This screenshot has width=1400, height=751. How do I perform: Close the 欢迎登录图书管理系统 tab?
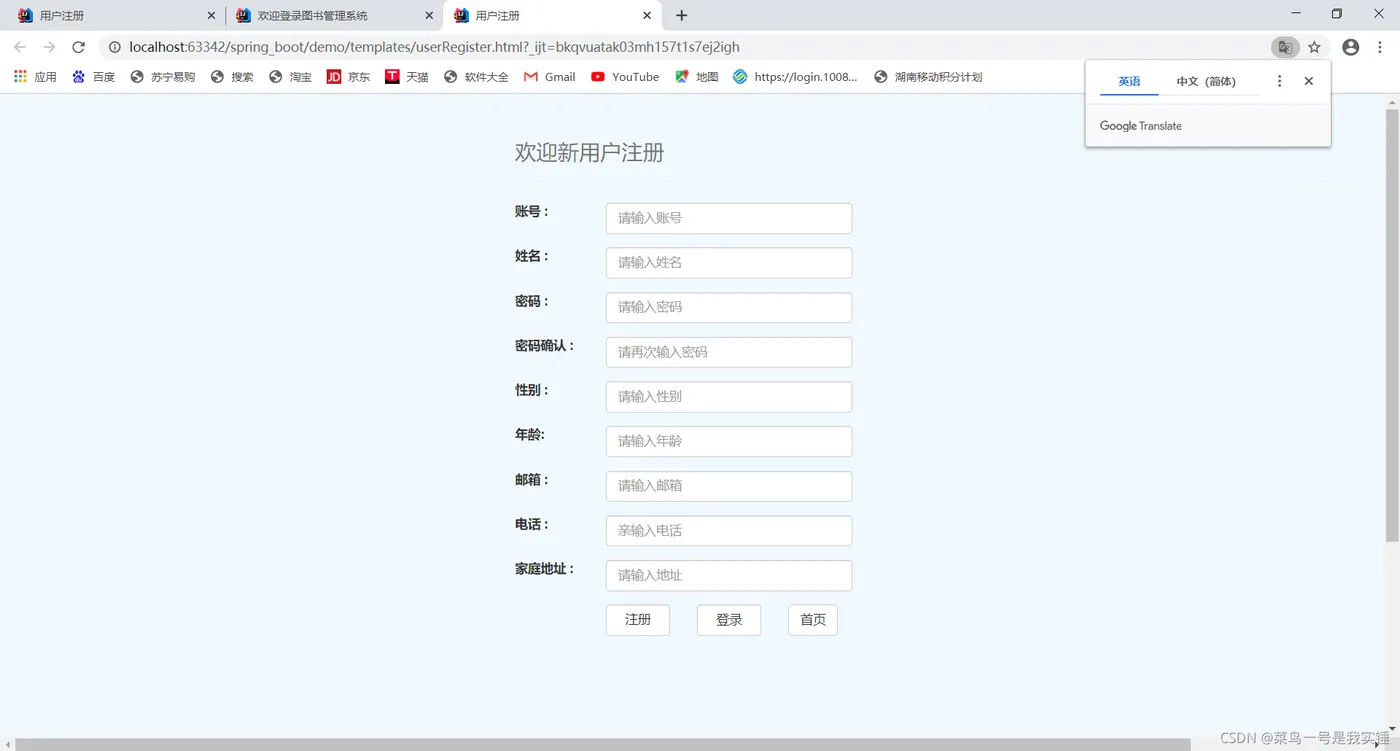(x=429, y=16)
